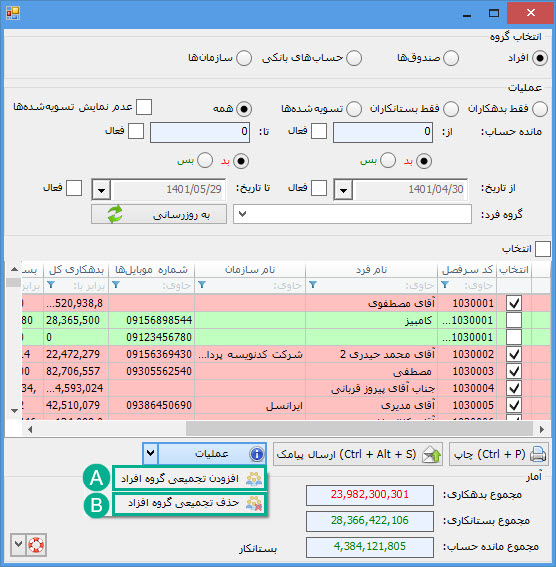Enable فعال checkbox for از تاریخ
556x567 pixels.
click(x=319, y=188)
